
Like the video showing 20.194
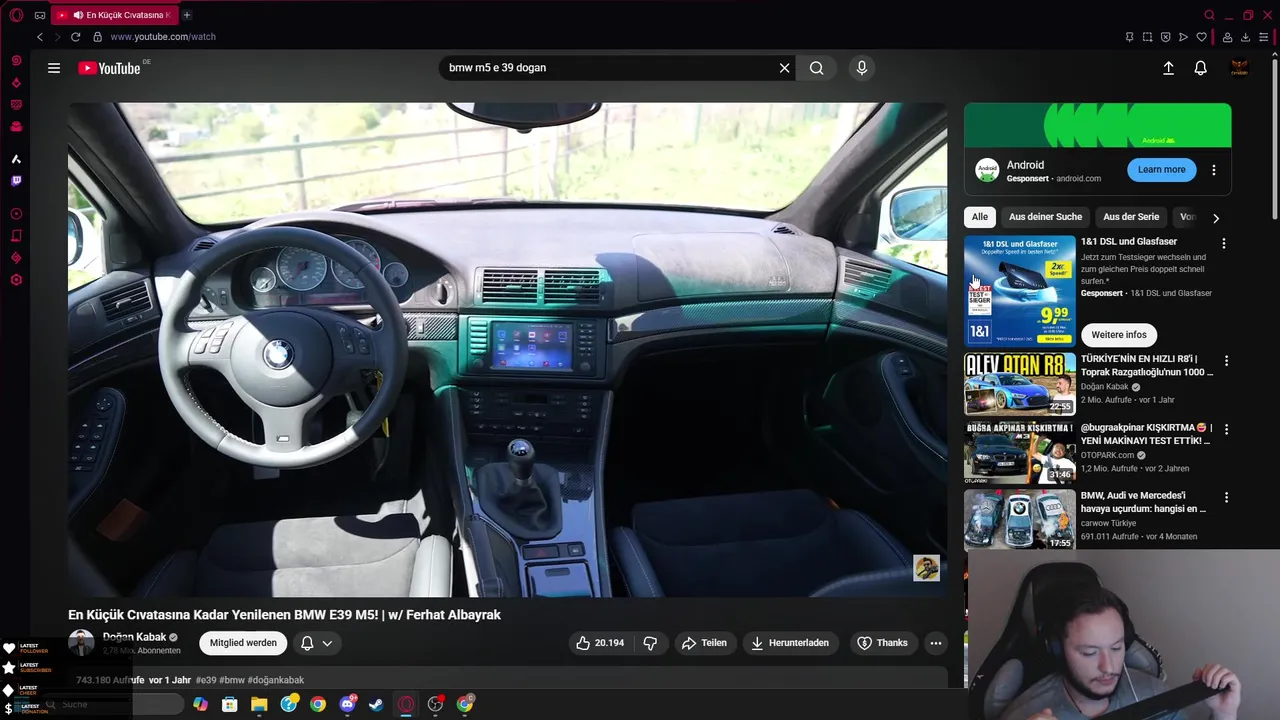(600, 643)
